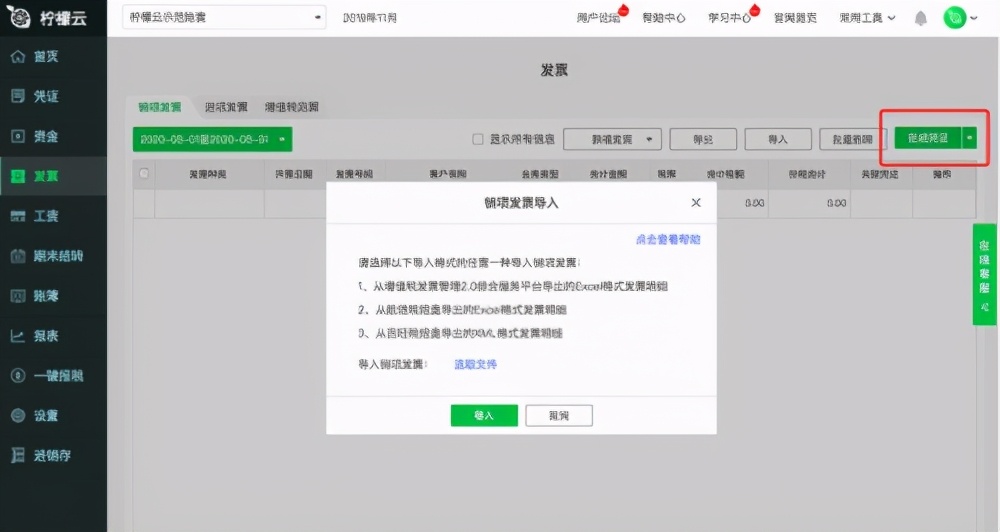Switch to the second invoice tab

pyautogui.click(x=226, y=107)
